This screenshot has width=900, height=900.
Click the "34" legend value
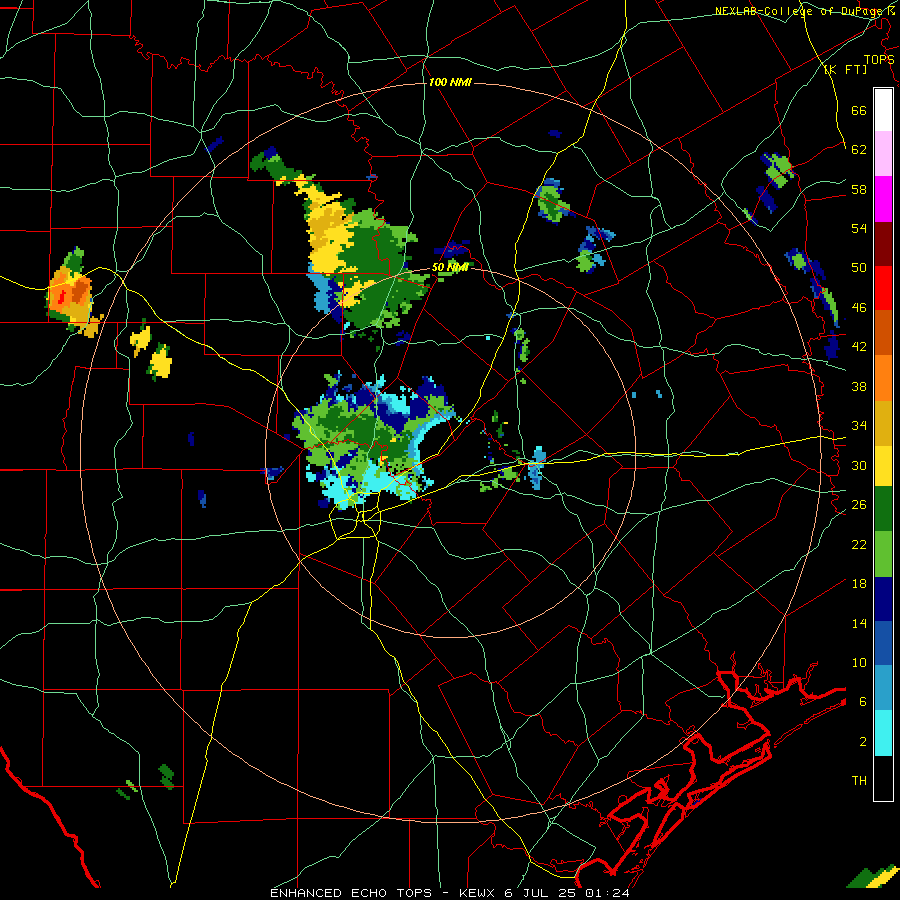point(859,426)
